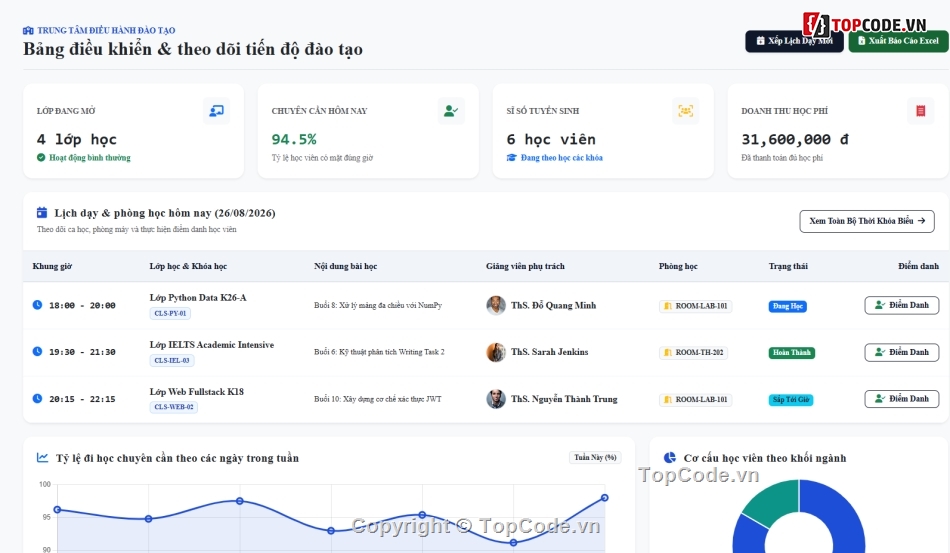This screenshot has width=950, height=553.
Task: Click lesson Buổi 8: Xử lý mảng đa chiều
Action: click(x=378, y=305)
